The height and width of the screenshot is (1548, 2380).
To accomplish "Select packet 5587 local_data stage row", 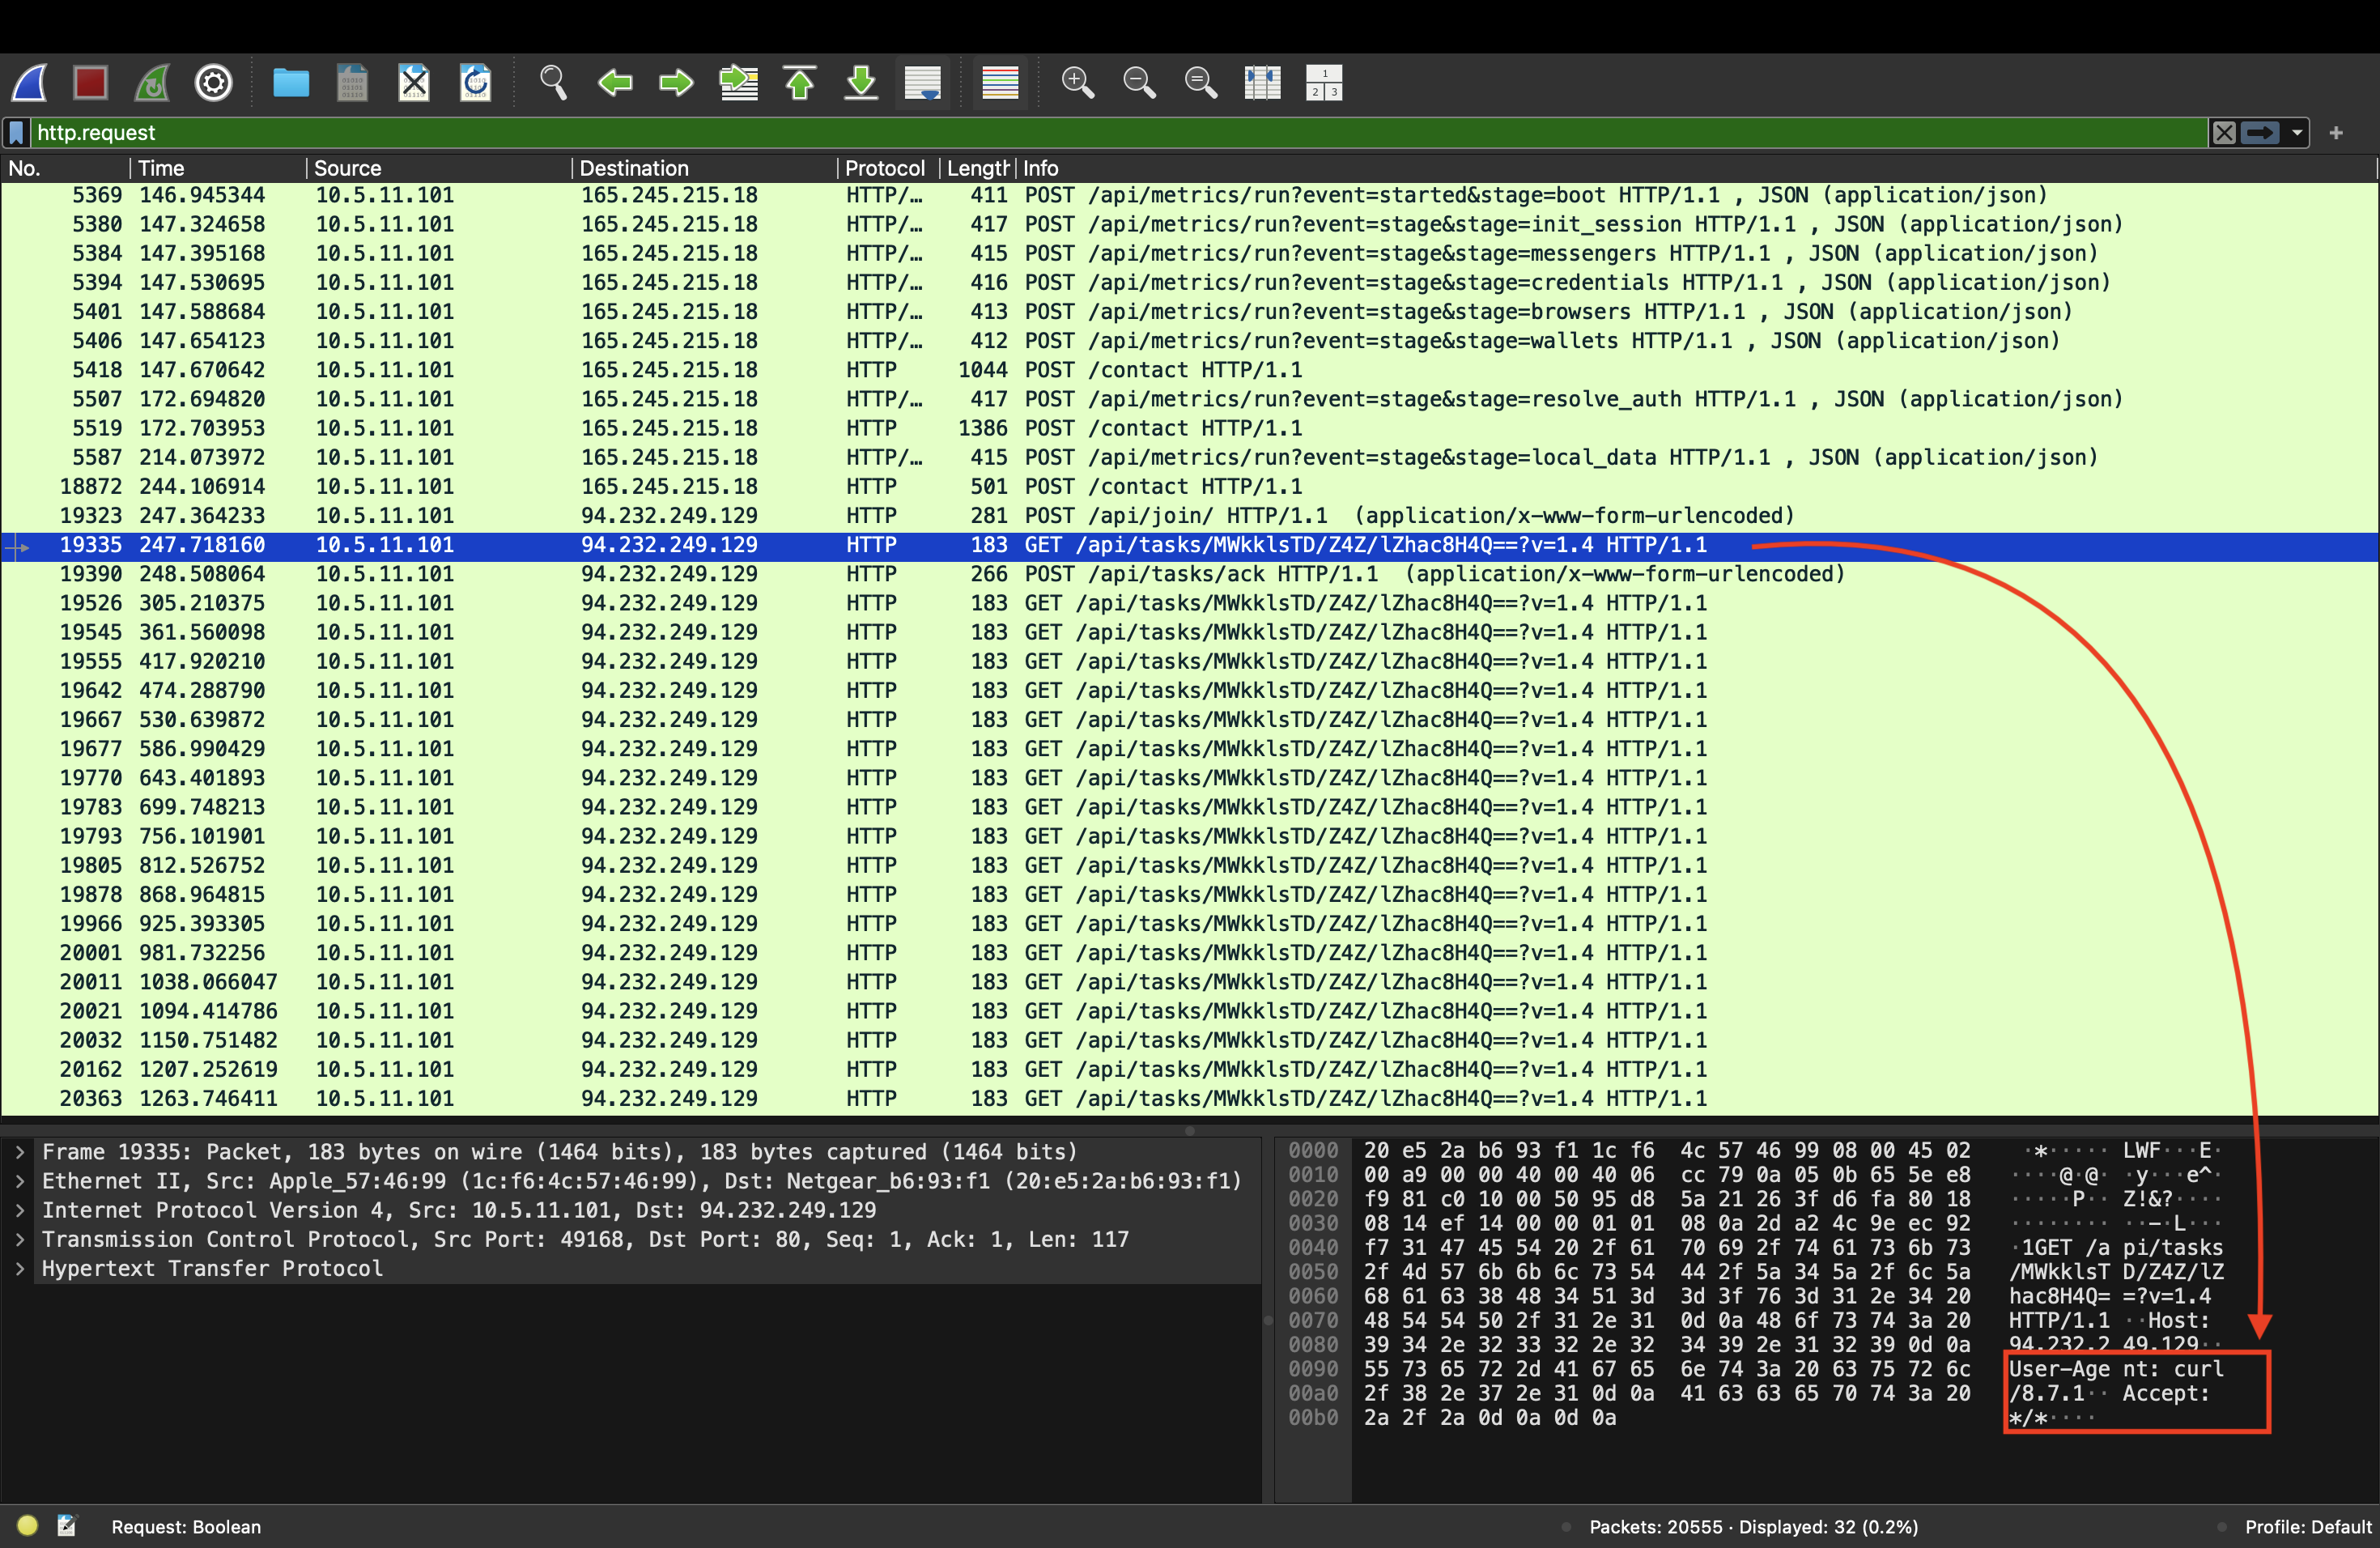I will pos(1189,458).
